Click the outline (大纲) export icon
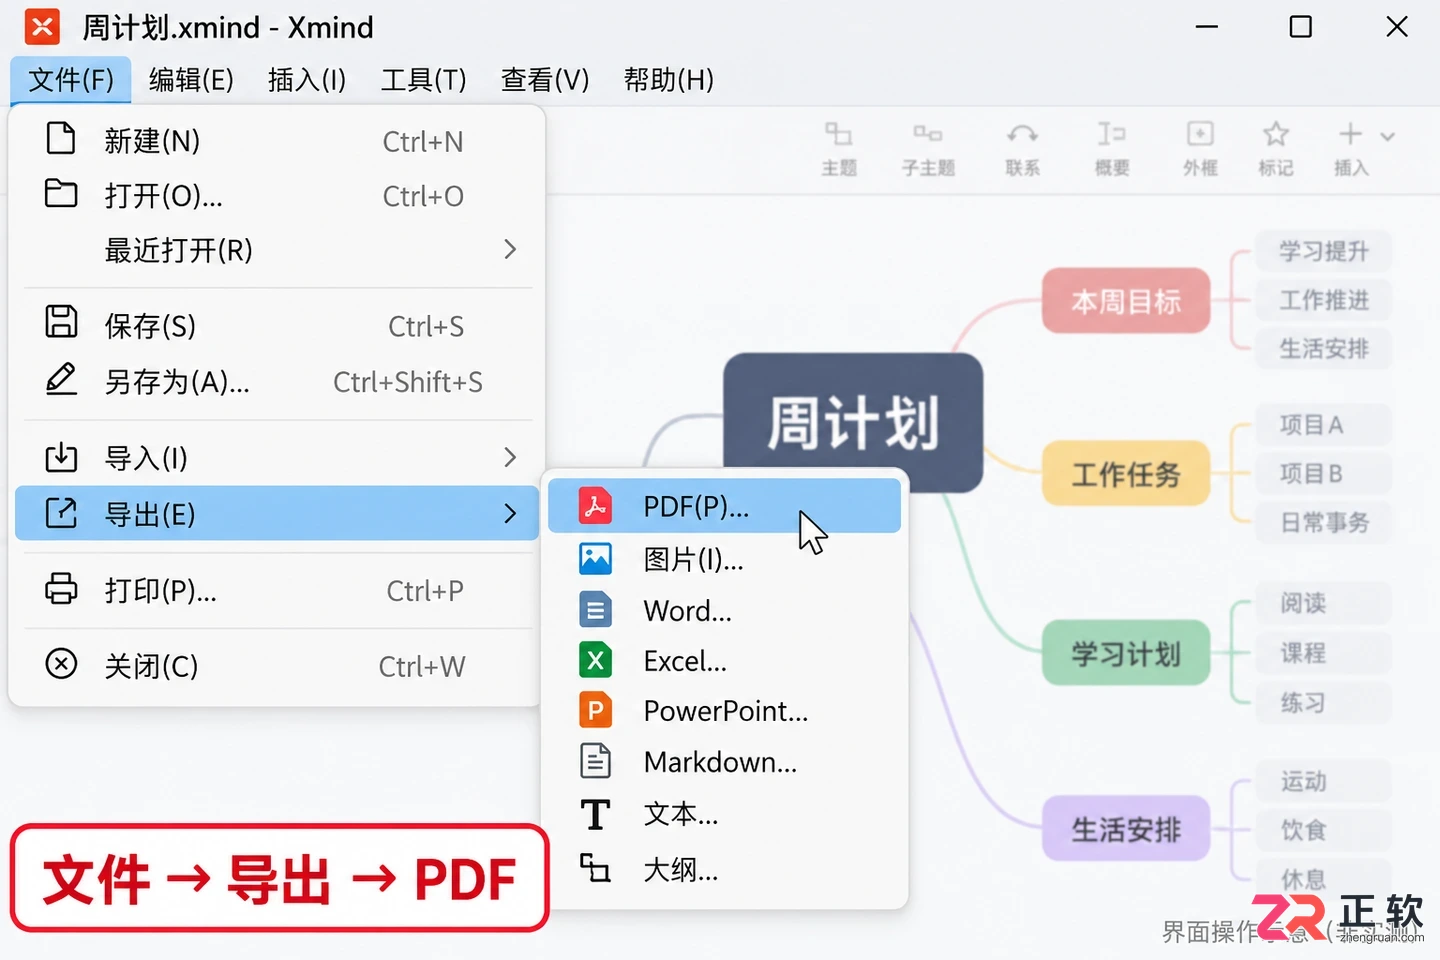 click(x=596, y=868)
